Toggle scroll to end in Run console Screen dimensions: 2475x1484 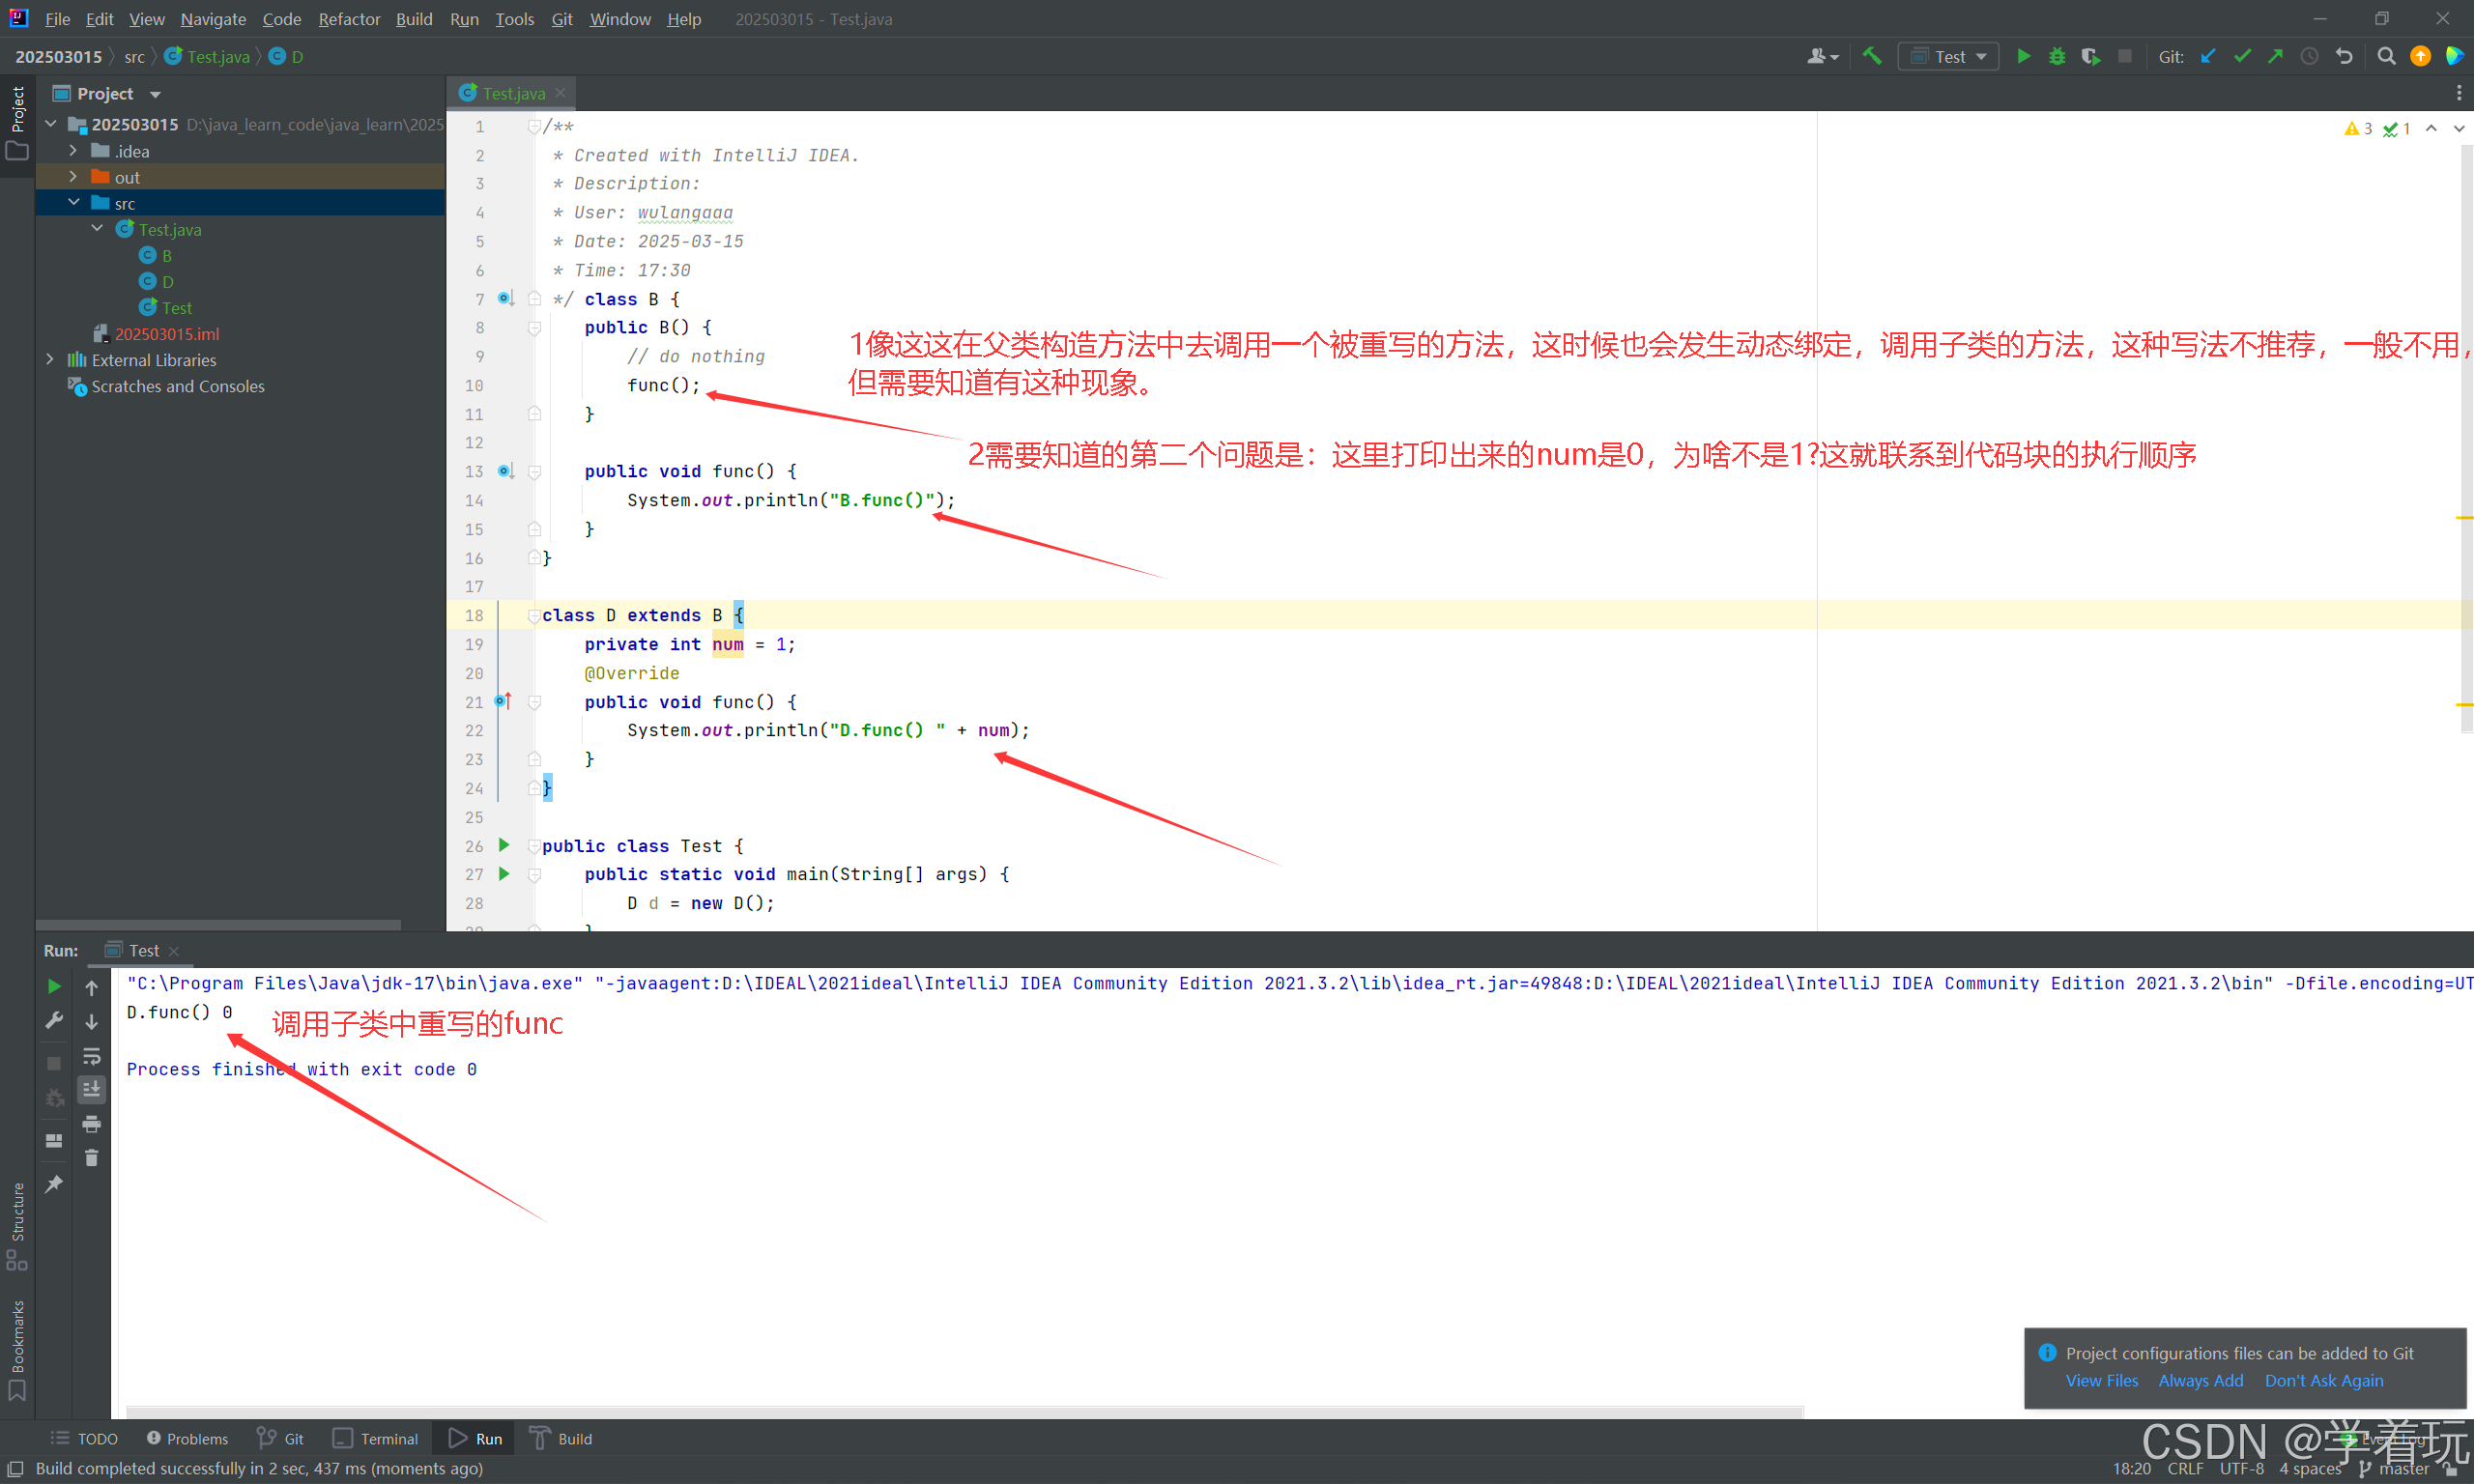tap(91, 1089)
